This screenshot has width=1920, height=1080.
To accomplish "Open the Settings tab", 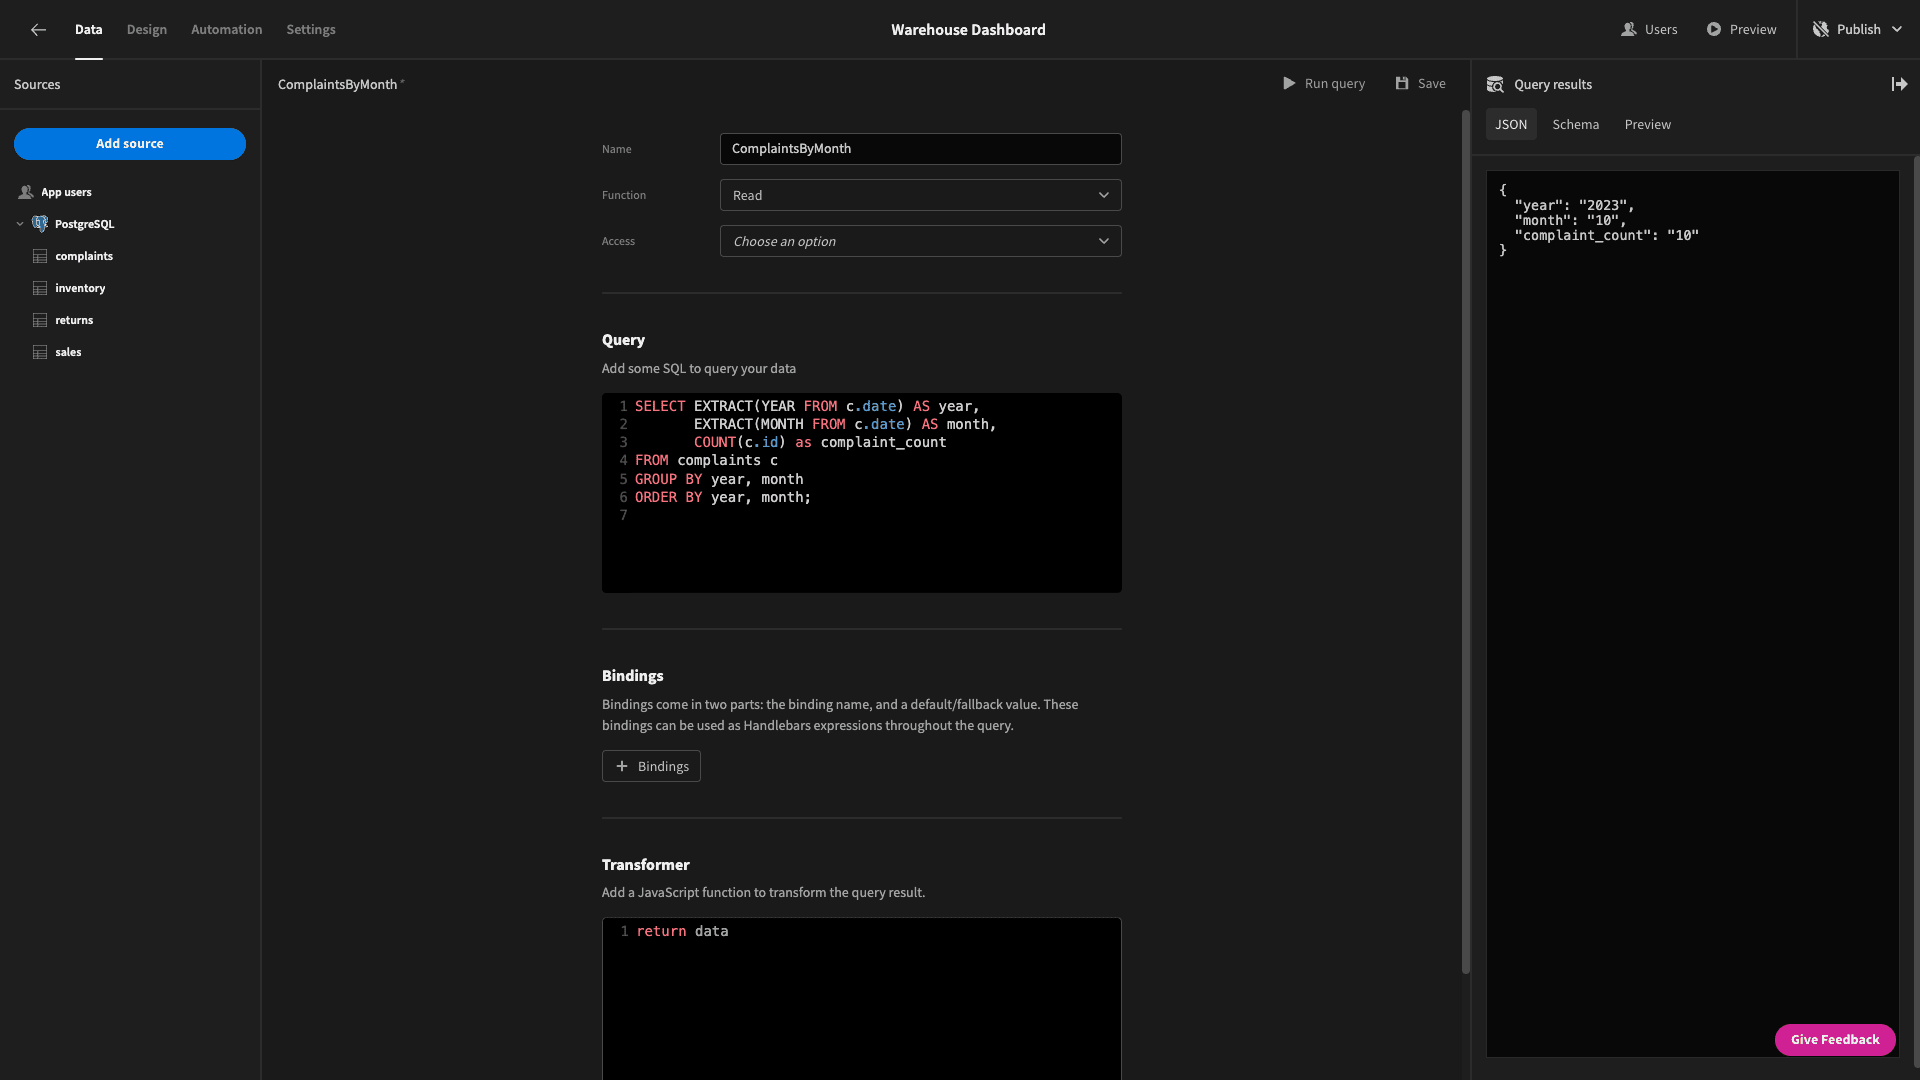I will [x=311, y=30].
